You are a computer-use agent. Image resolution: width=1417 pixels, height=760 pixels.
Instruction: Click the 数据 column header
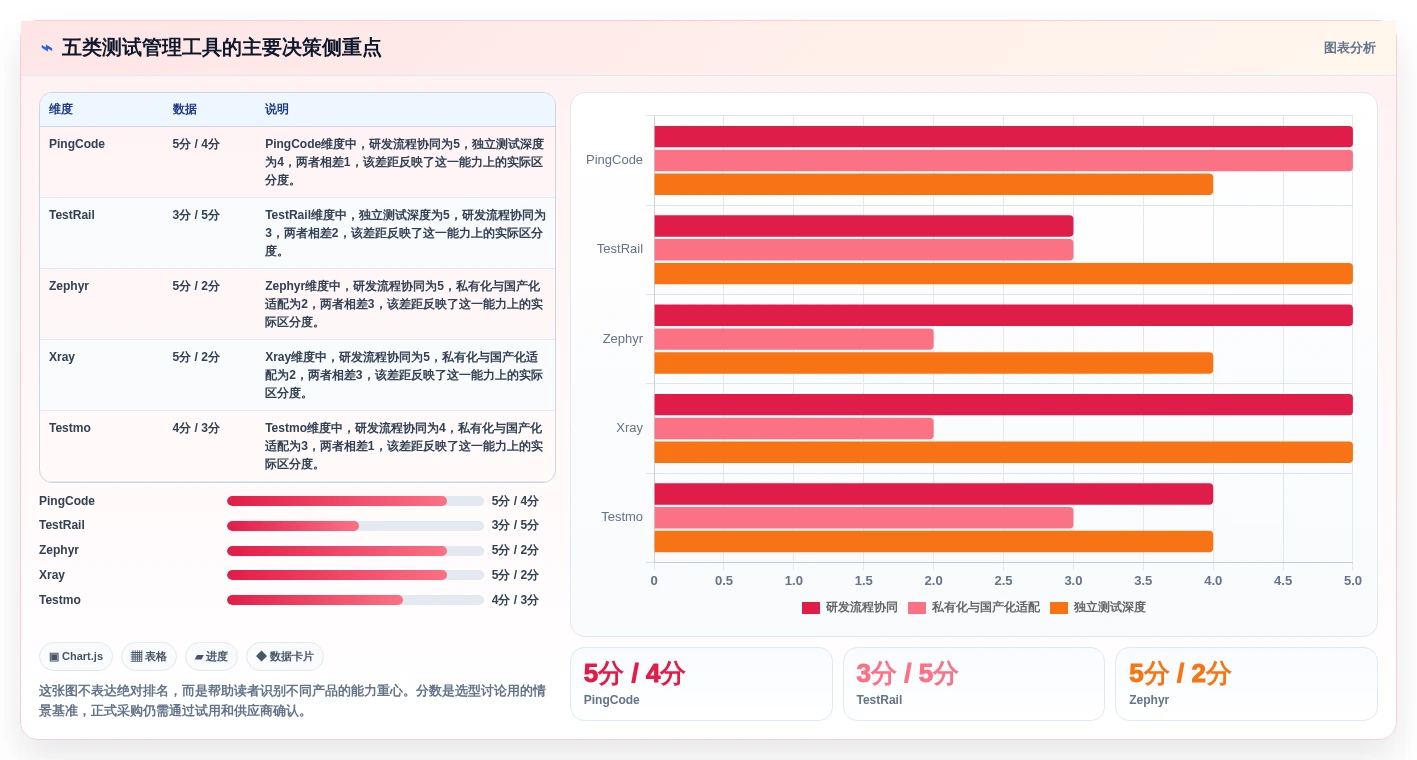[x=185, y=109]
